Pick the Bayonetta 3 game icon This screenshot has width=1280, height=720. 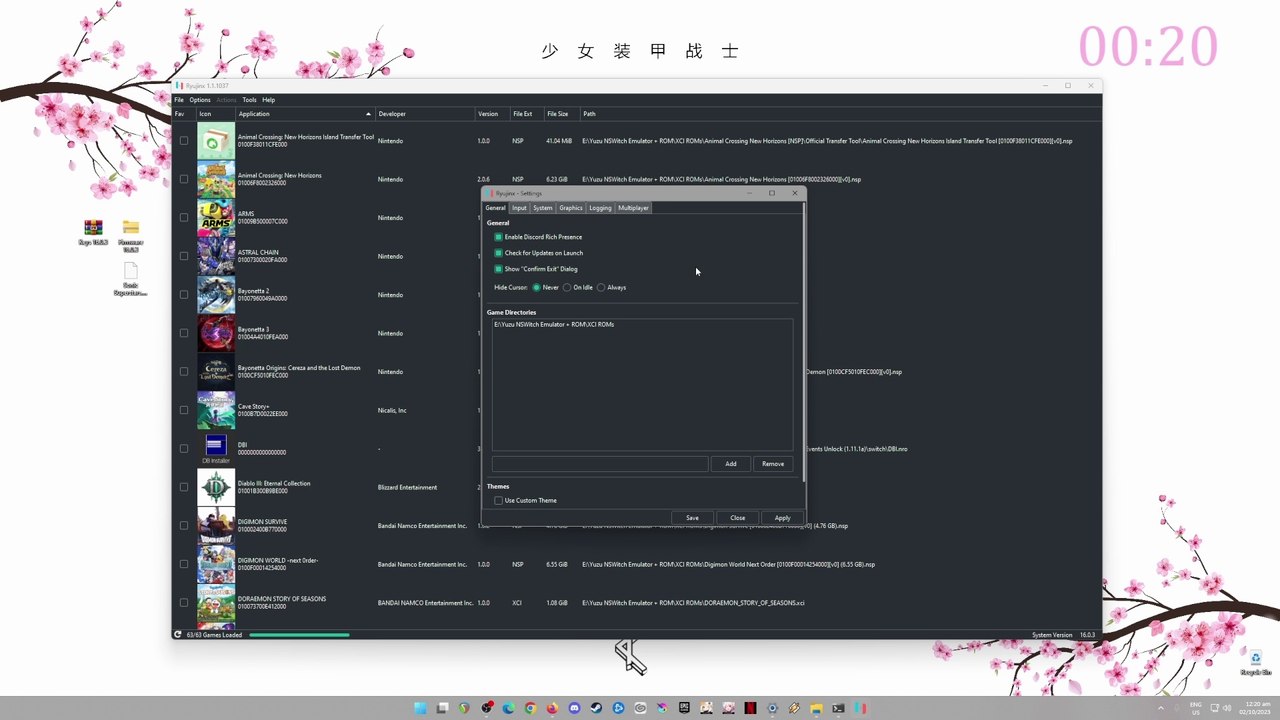216,333
